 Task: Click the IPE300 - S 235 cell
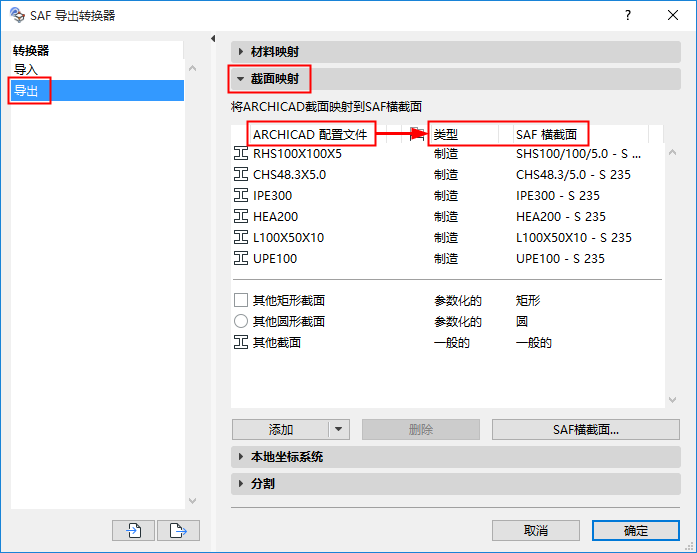pyautogui.click(x=558, y=196)
